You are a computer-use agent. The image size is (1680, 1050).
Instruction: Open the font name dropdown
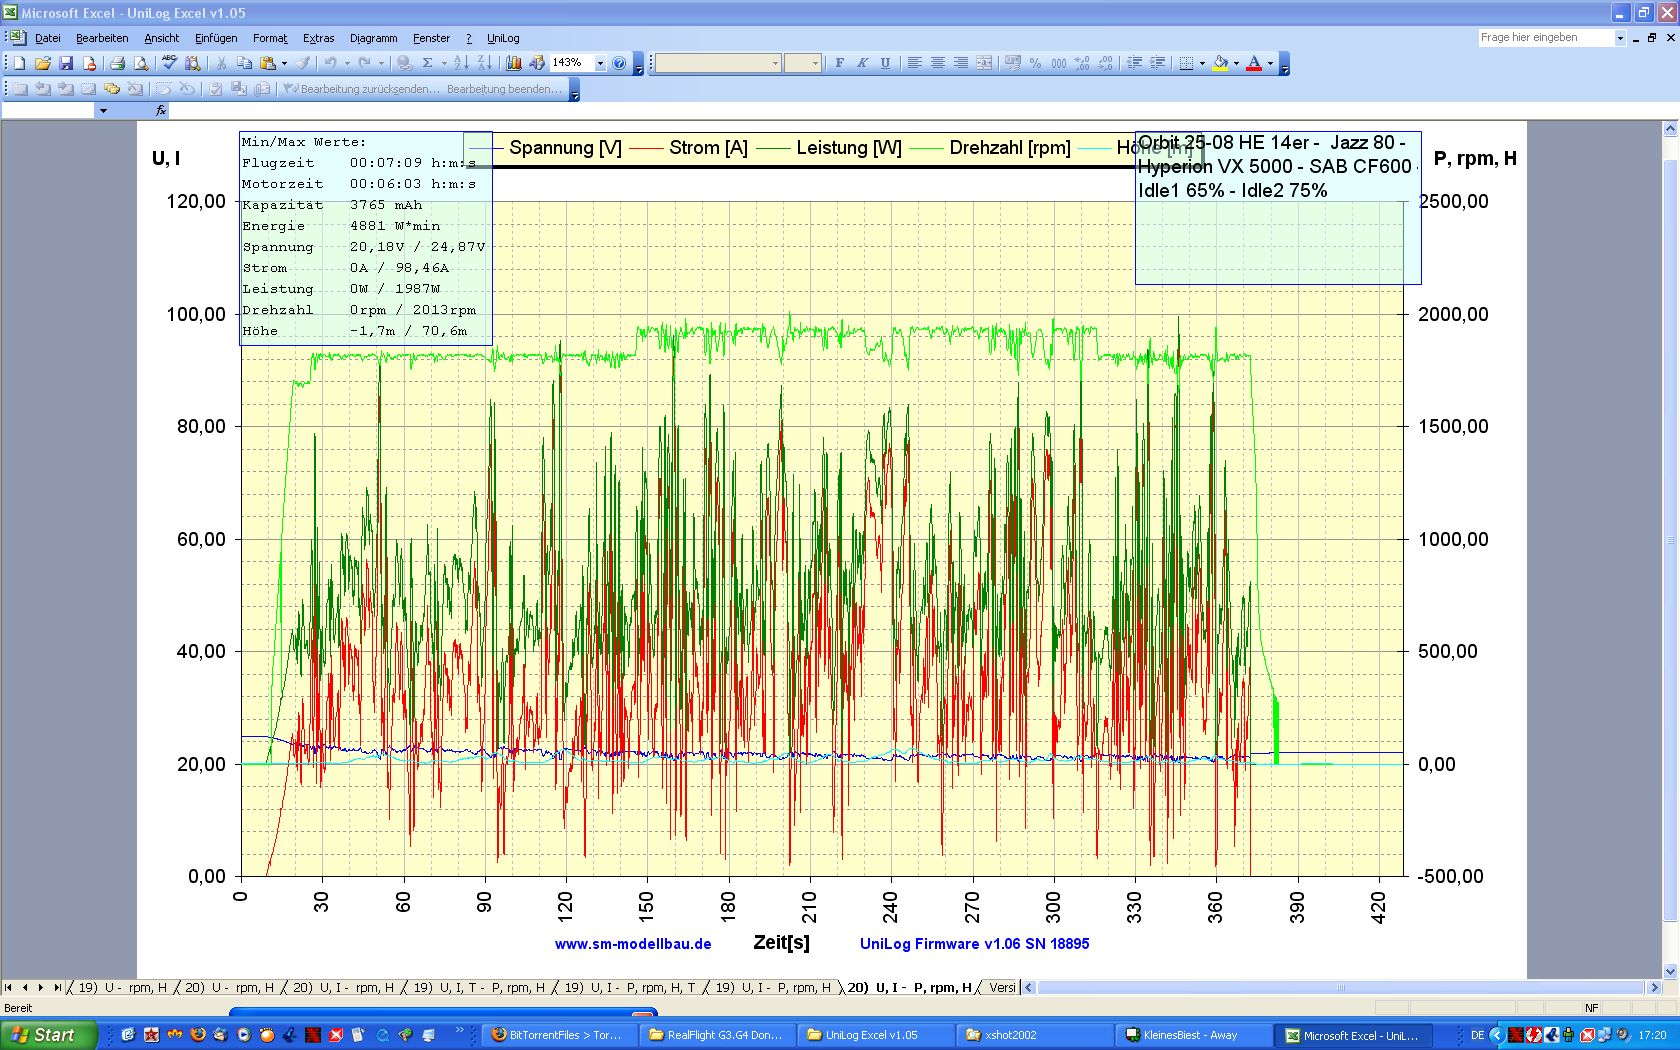(x=775, y=63)
